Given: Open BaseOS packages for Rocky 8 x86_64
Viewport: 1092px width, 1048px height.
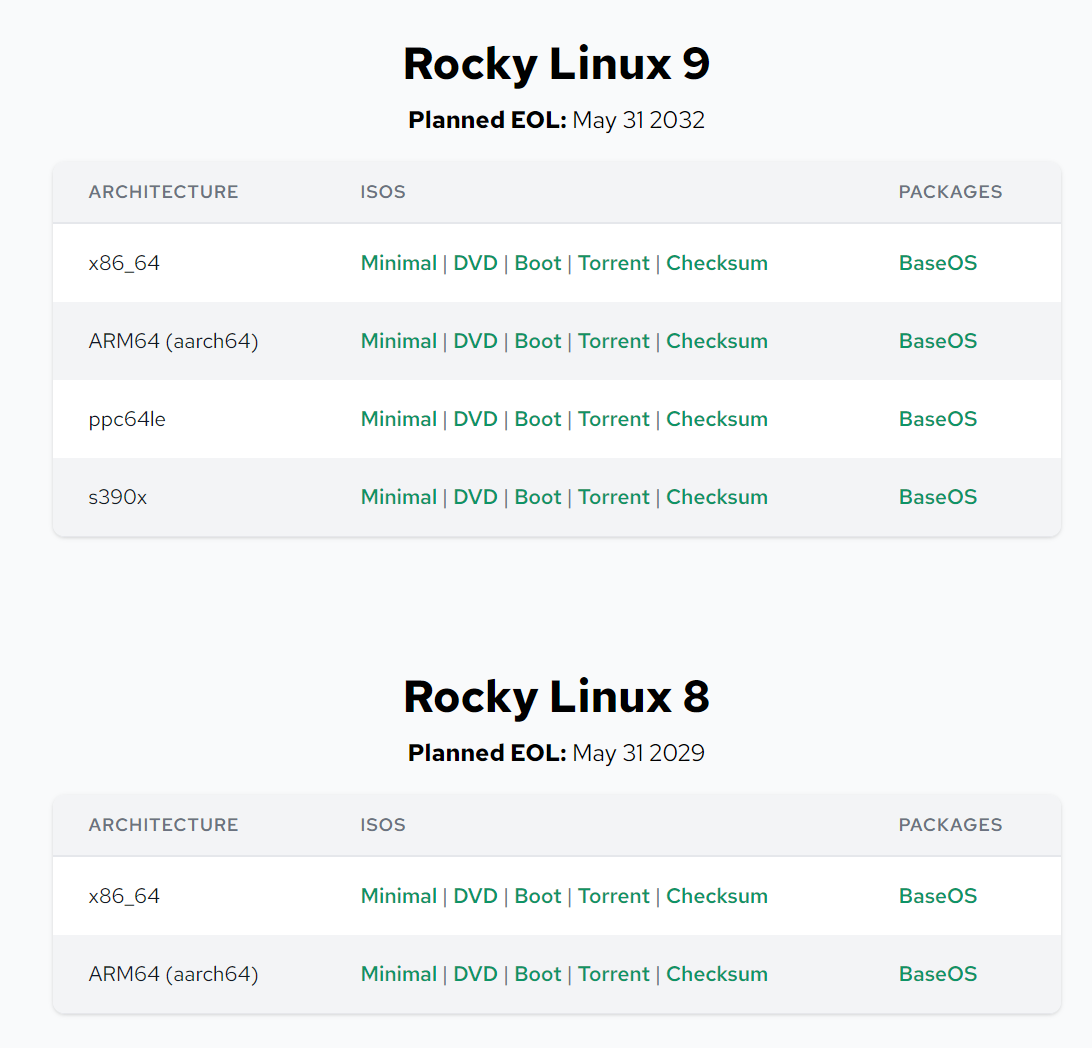Looking at the screenshot, I should 937,895.
